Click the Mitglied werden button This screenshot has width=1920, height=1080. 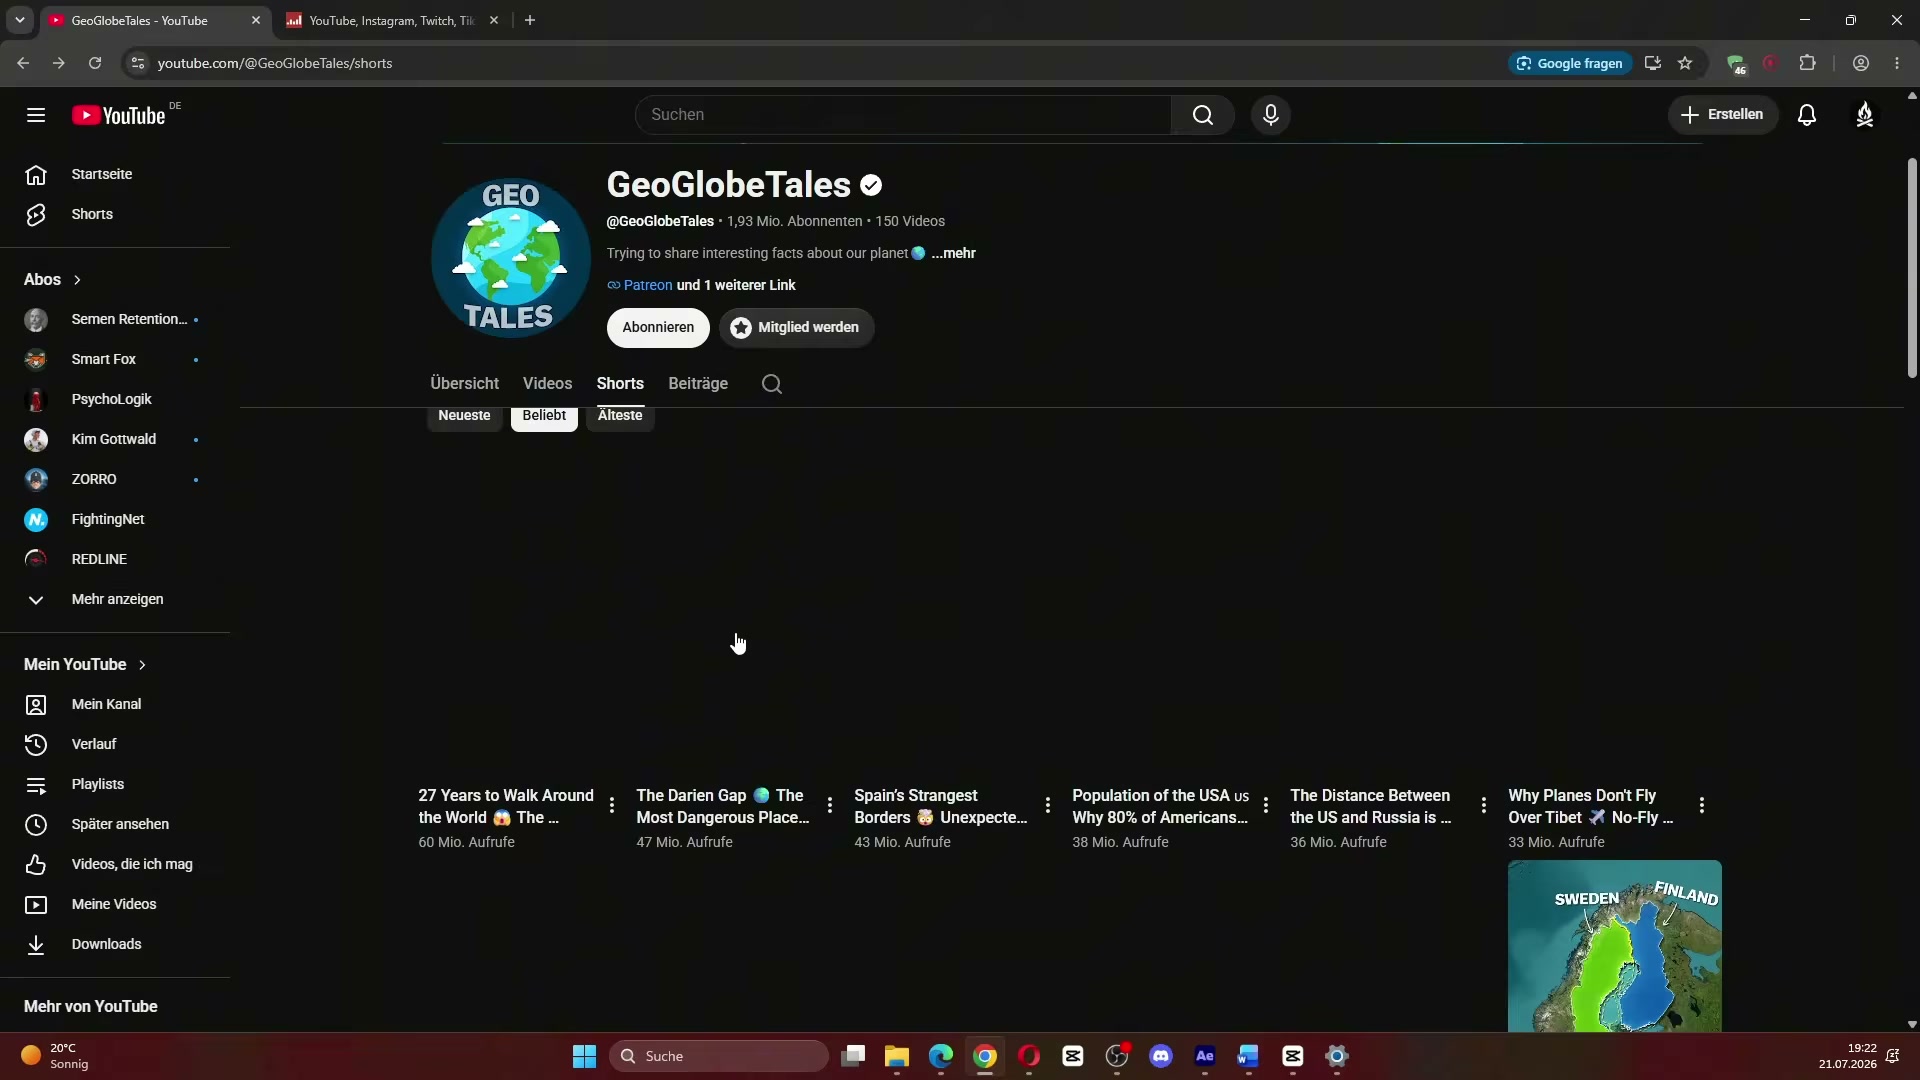[796, 328]
